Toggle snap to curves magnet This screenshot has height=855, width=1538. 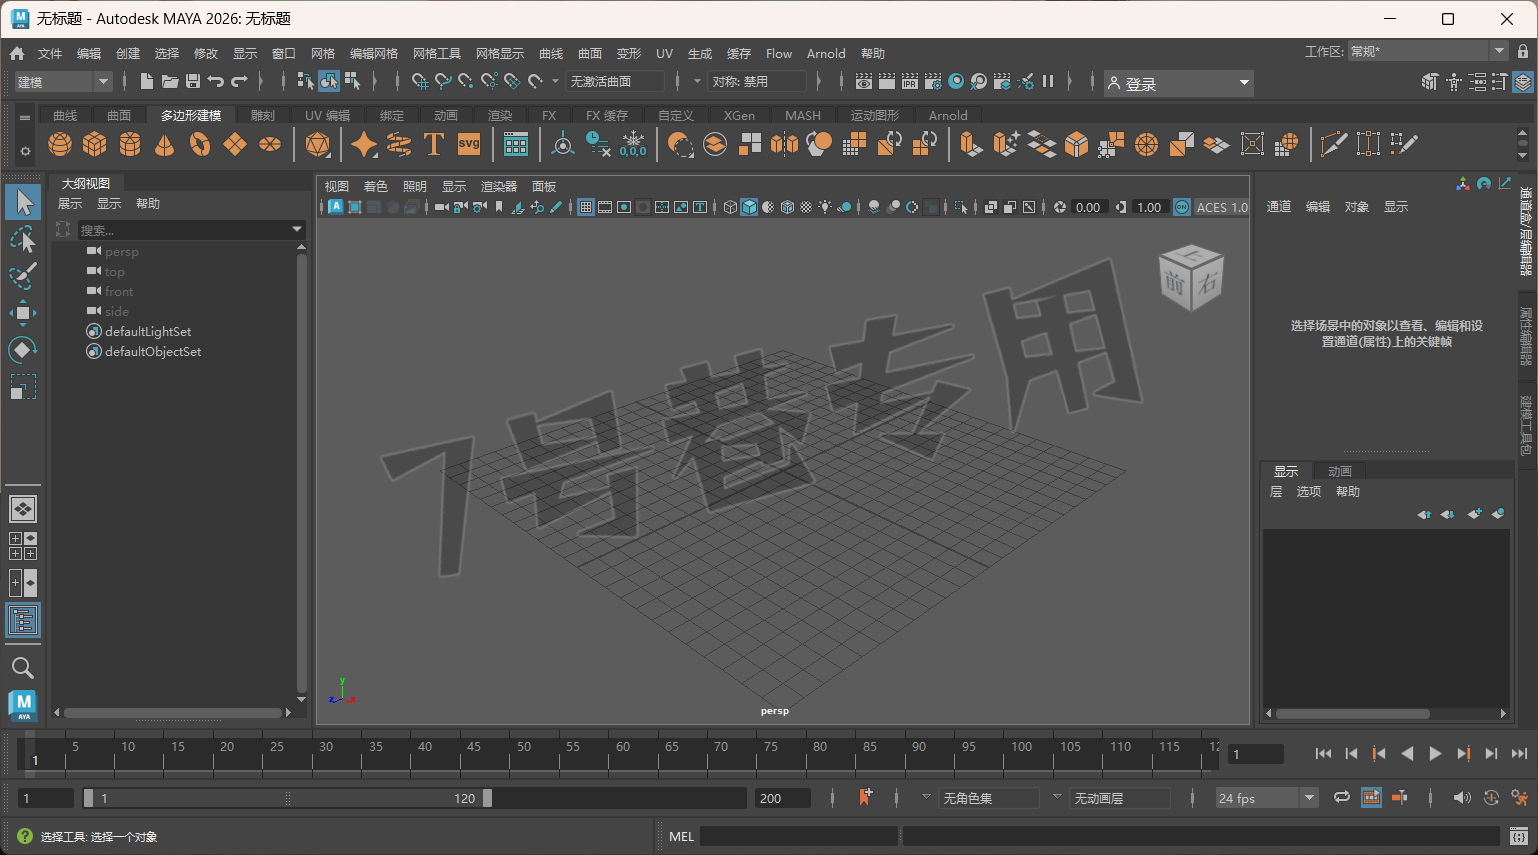[443, 81]
